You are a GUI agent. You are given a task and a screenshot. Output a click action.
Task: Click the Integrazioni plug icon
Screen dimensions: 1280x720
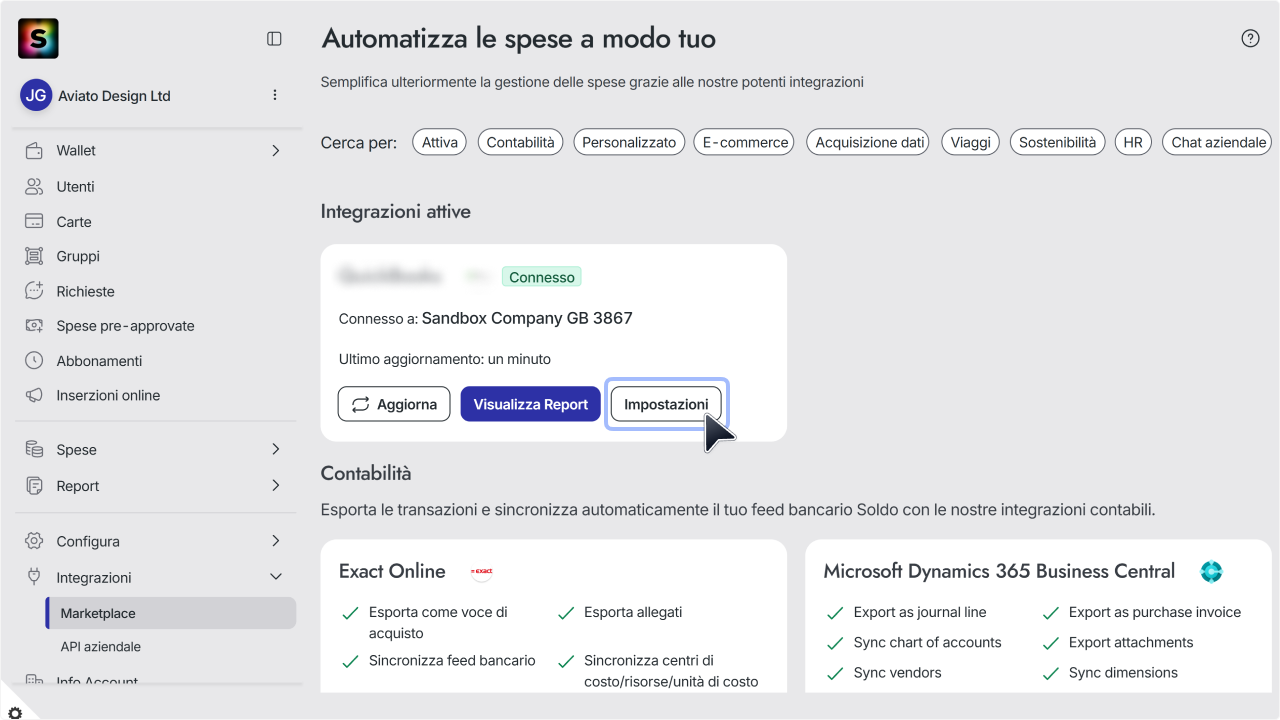point(34,577)
